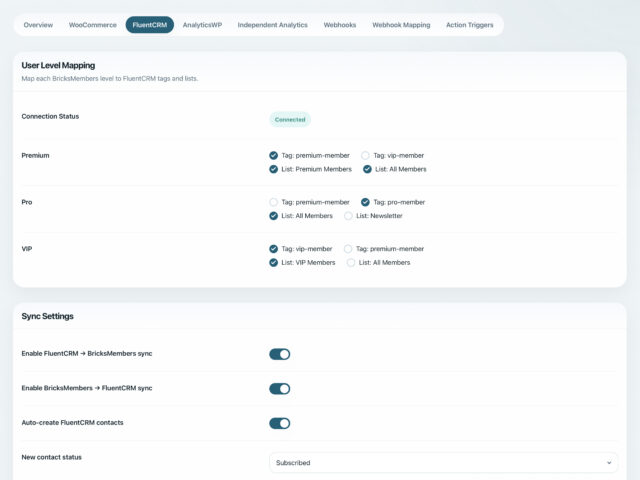Viewport: 640px width, 480px height.
Task: Select the FluentCRM tab
Action: point(150,25)
